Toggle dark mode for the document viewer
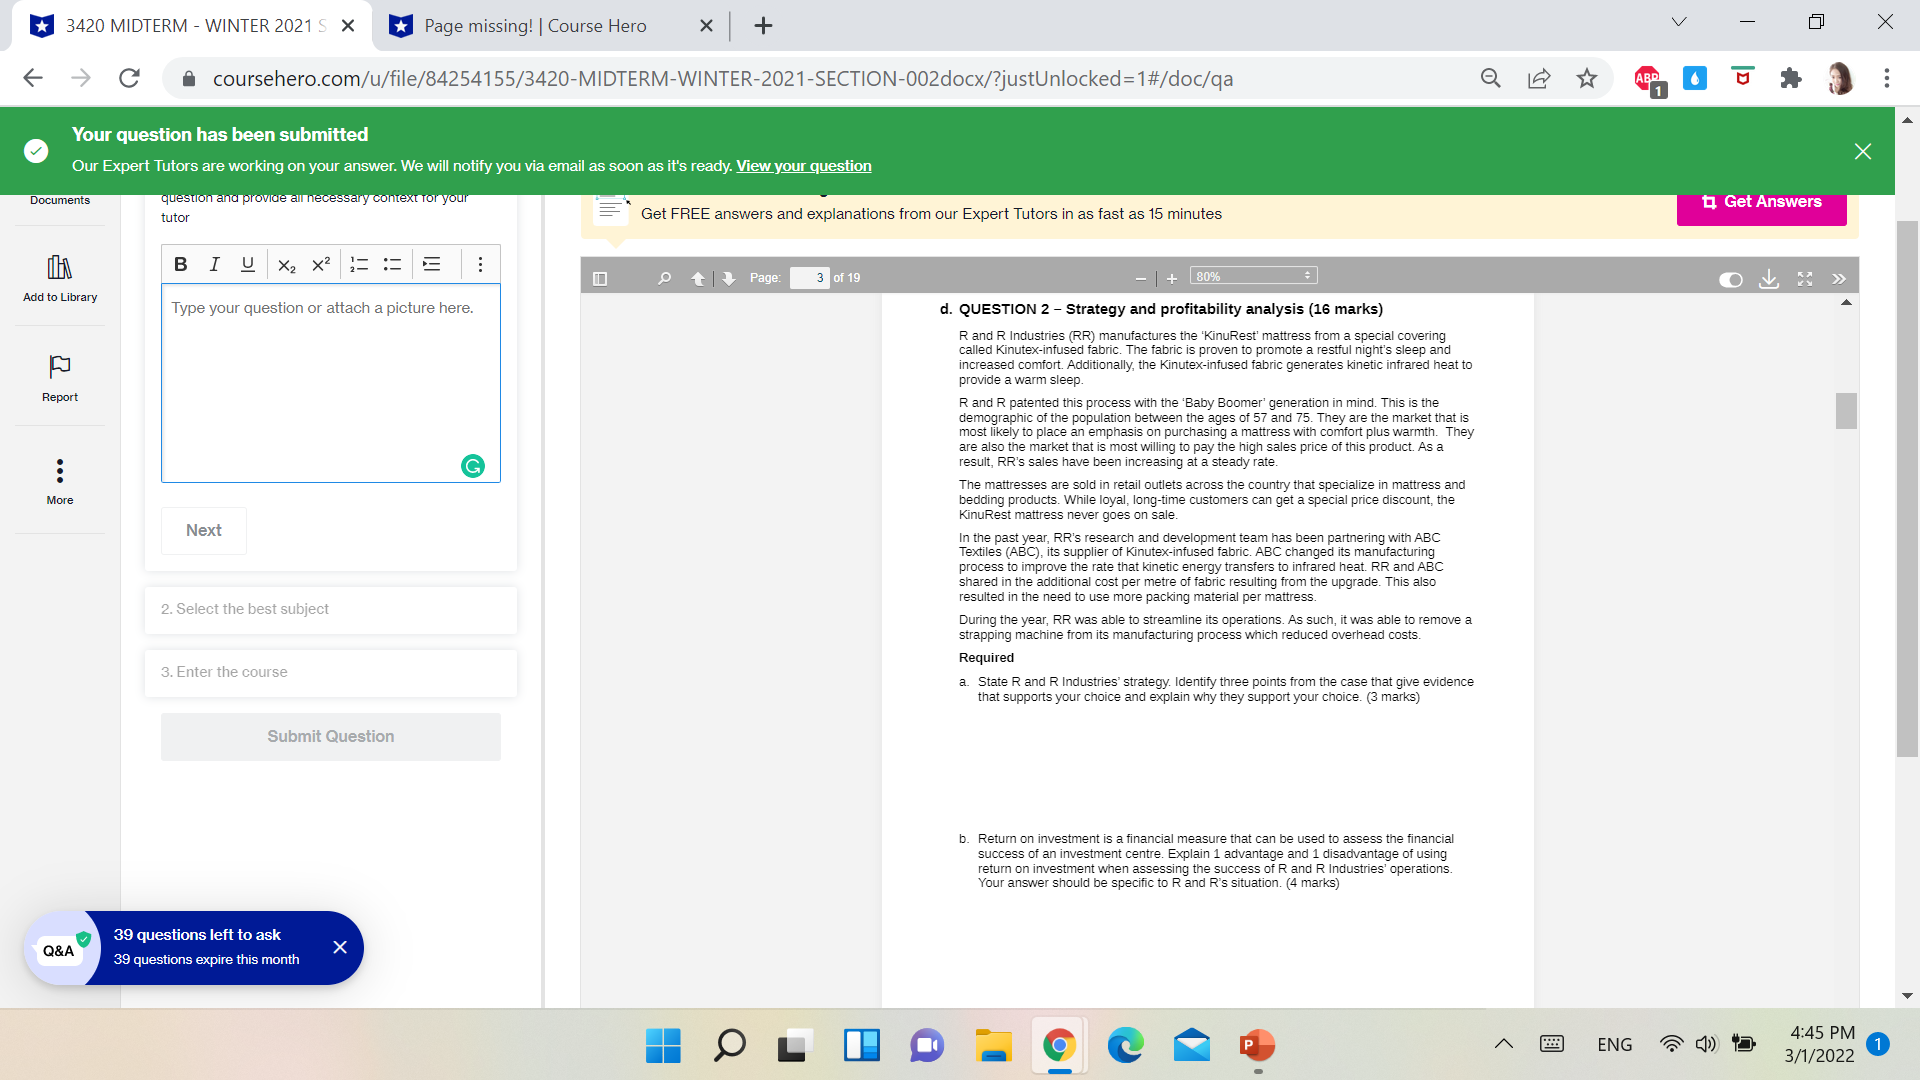This screenshot has width=1920, height=1080. [x=1730, y=280]
